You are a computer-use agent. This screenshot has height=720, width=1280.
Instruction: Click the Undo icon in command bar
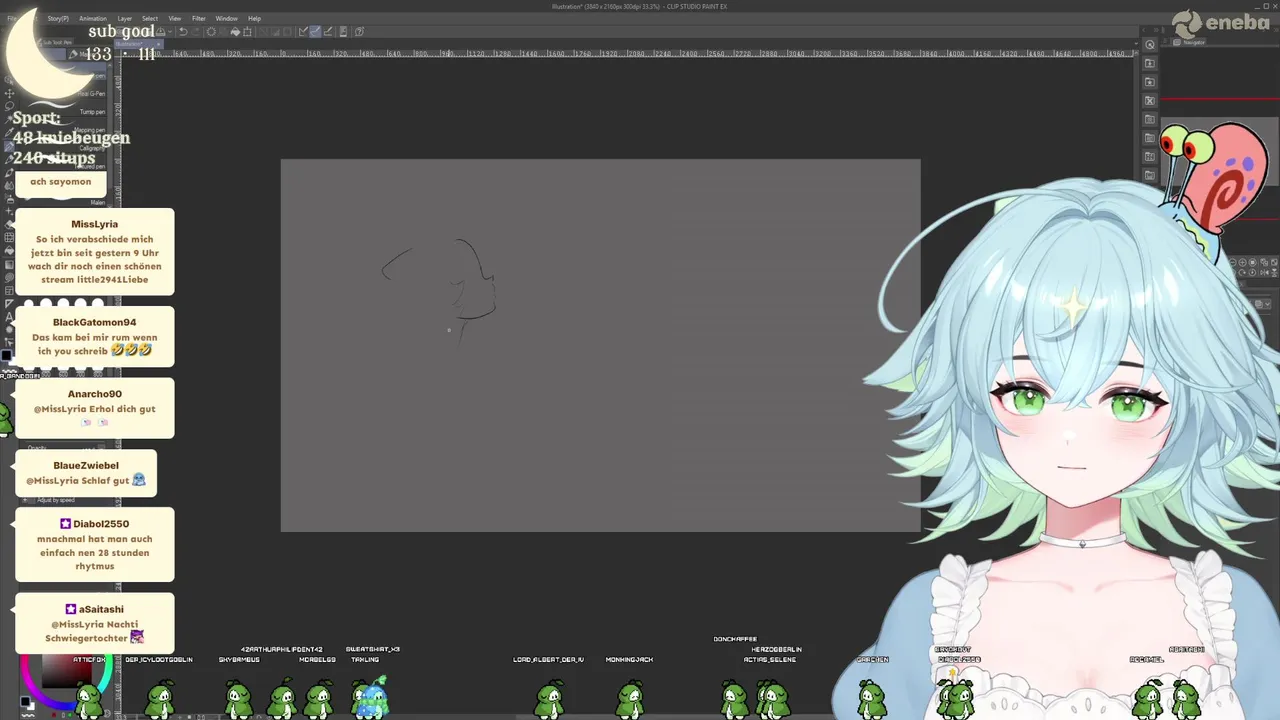coord(183,32)
